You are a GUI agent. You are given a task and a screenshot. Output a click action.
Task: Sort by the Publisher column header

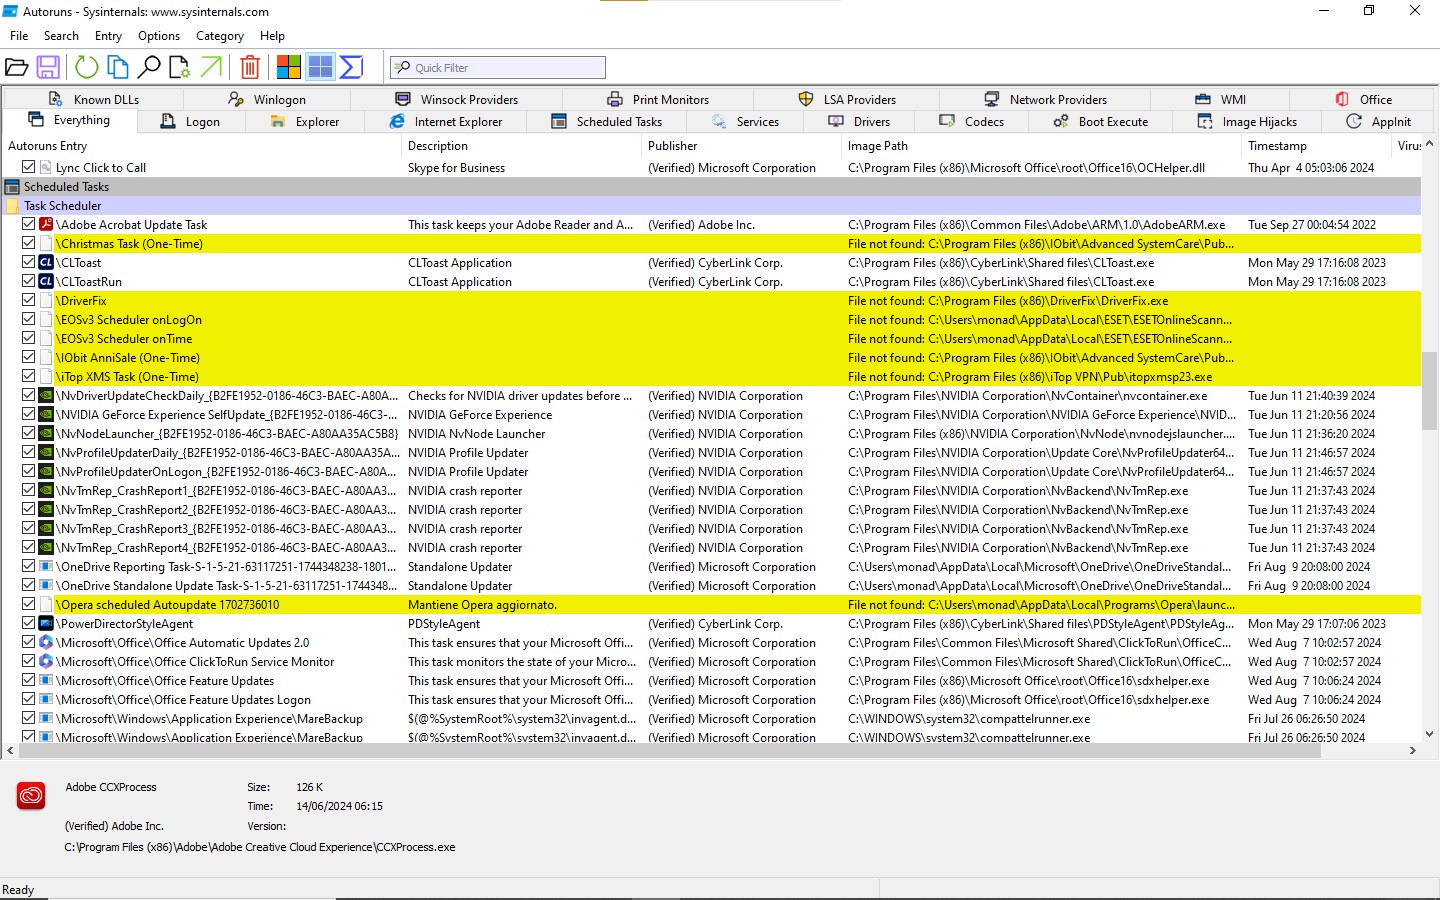click(x=741, y=146)
